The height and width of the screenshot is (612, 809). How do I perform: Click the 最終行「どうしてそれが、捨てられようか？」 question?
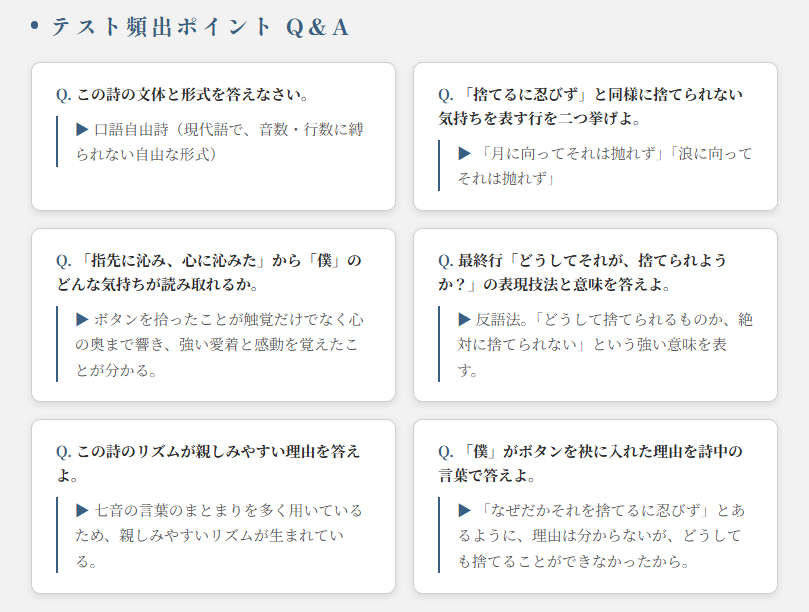590,272
